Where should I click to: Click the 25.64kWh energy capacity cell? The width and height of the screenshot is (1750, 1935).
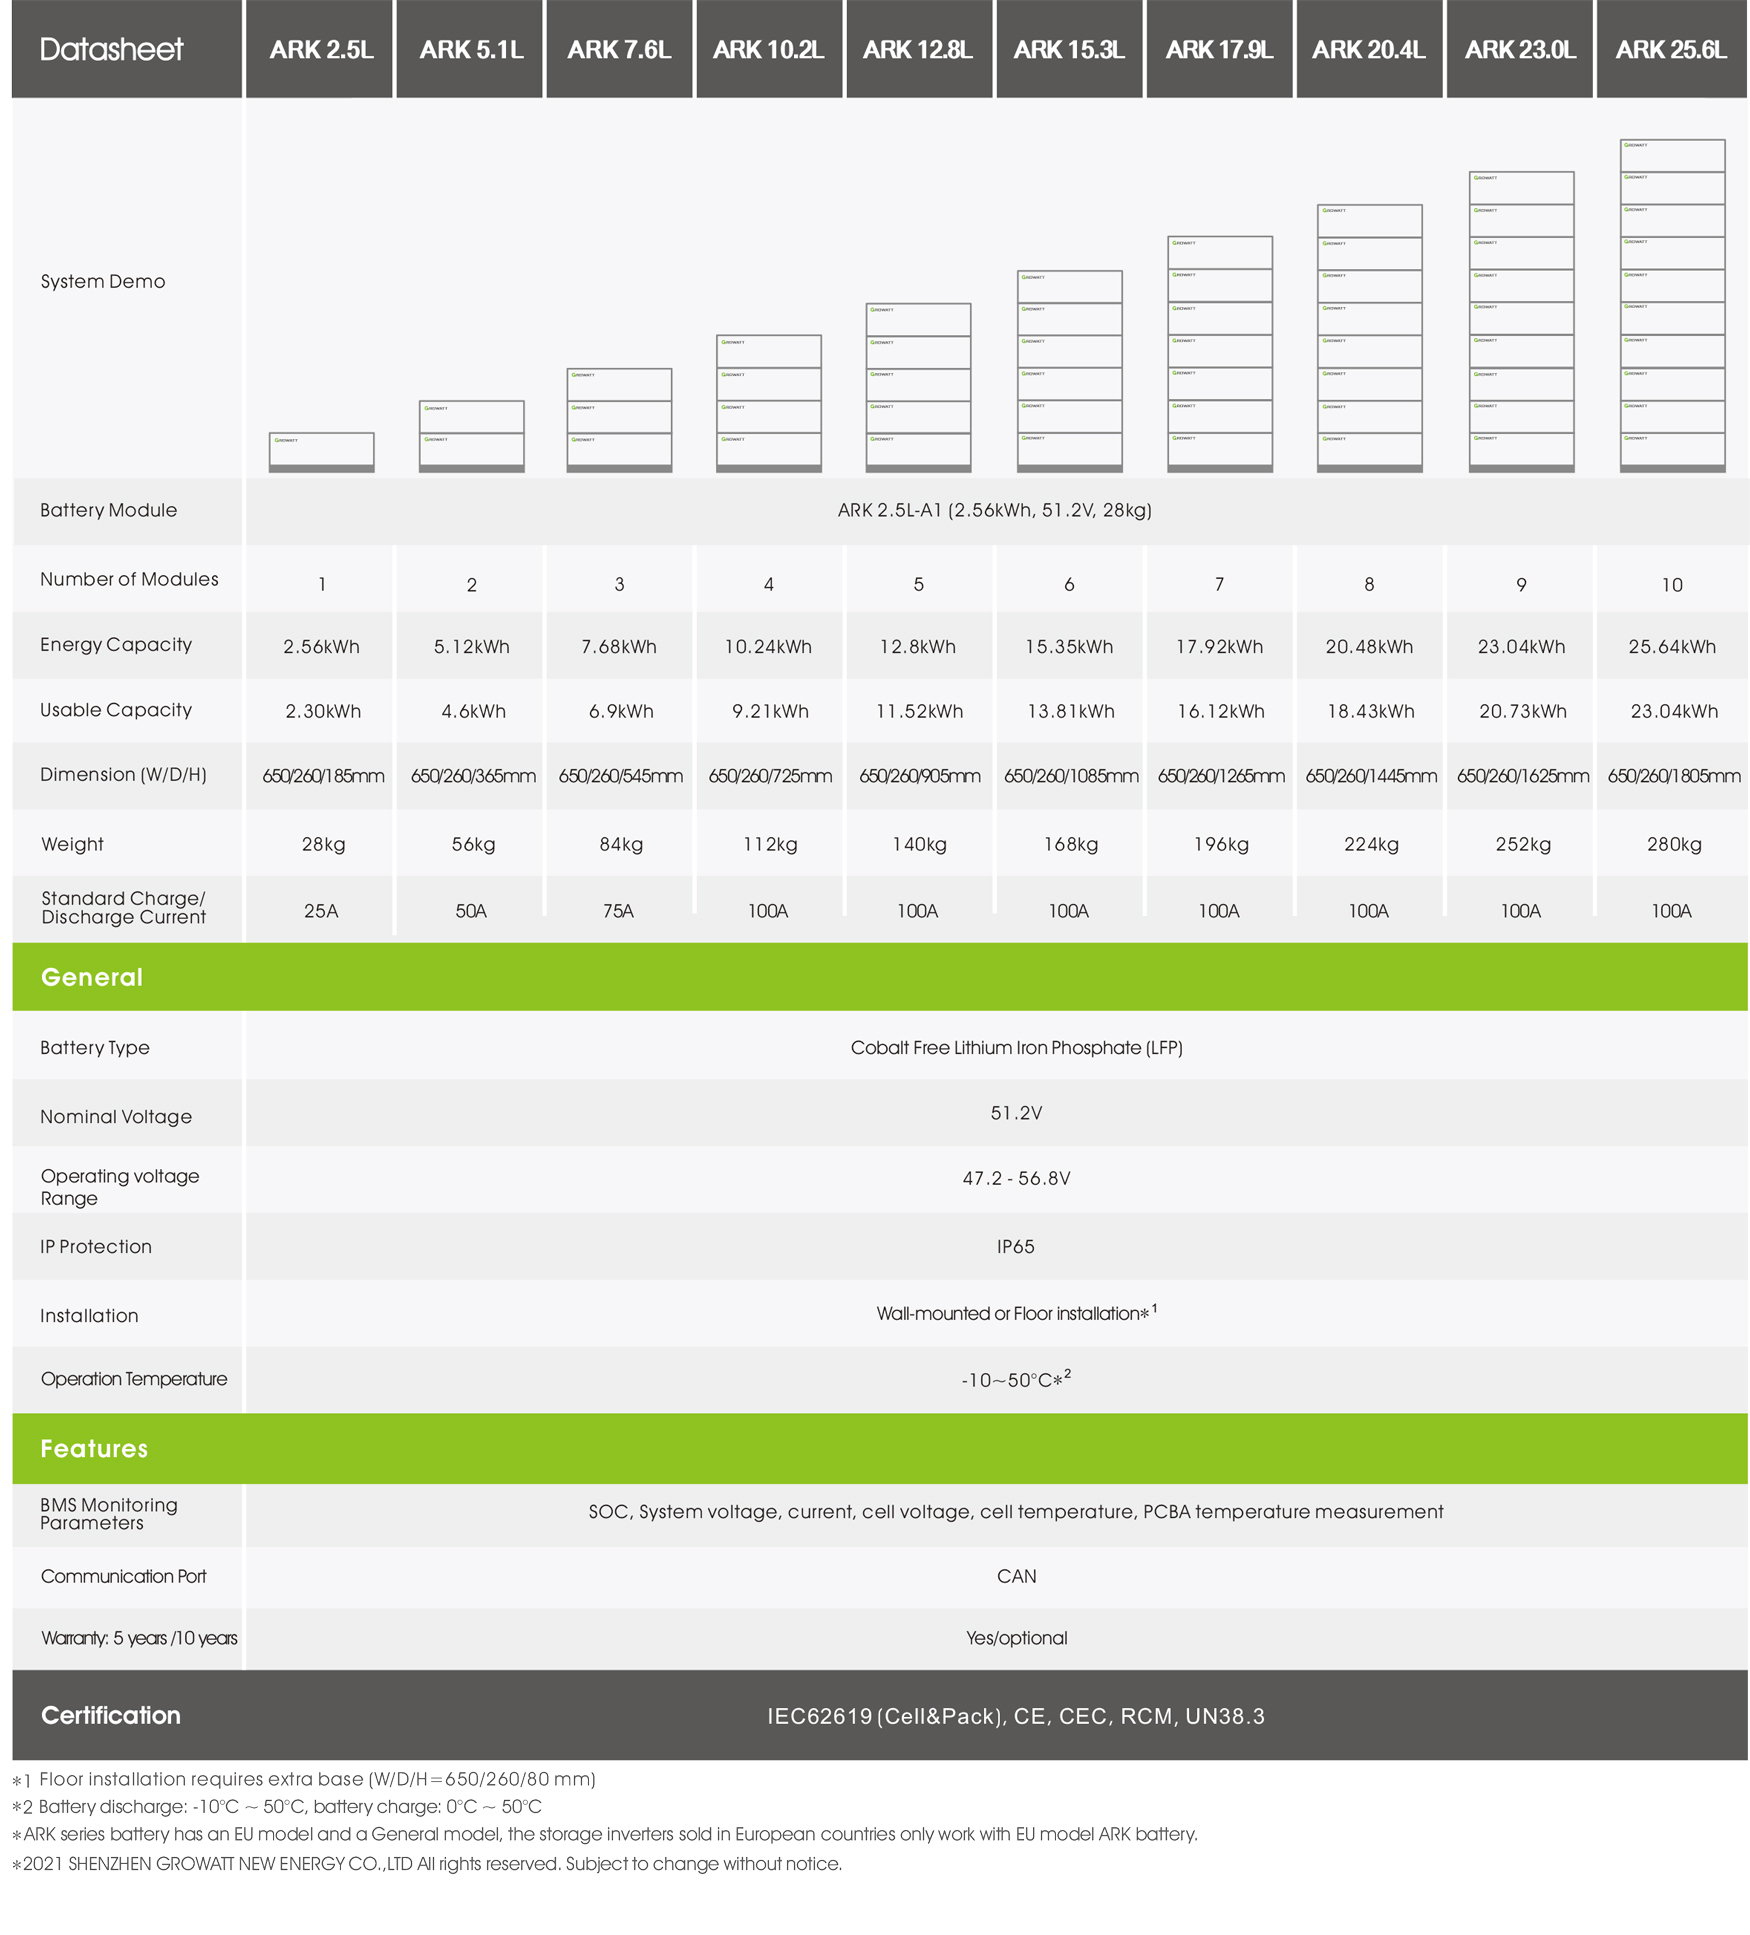pyautogui.click(x=1672, y=647)
